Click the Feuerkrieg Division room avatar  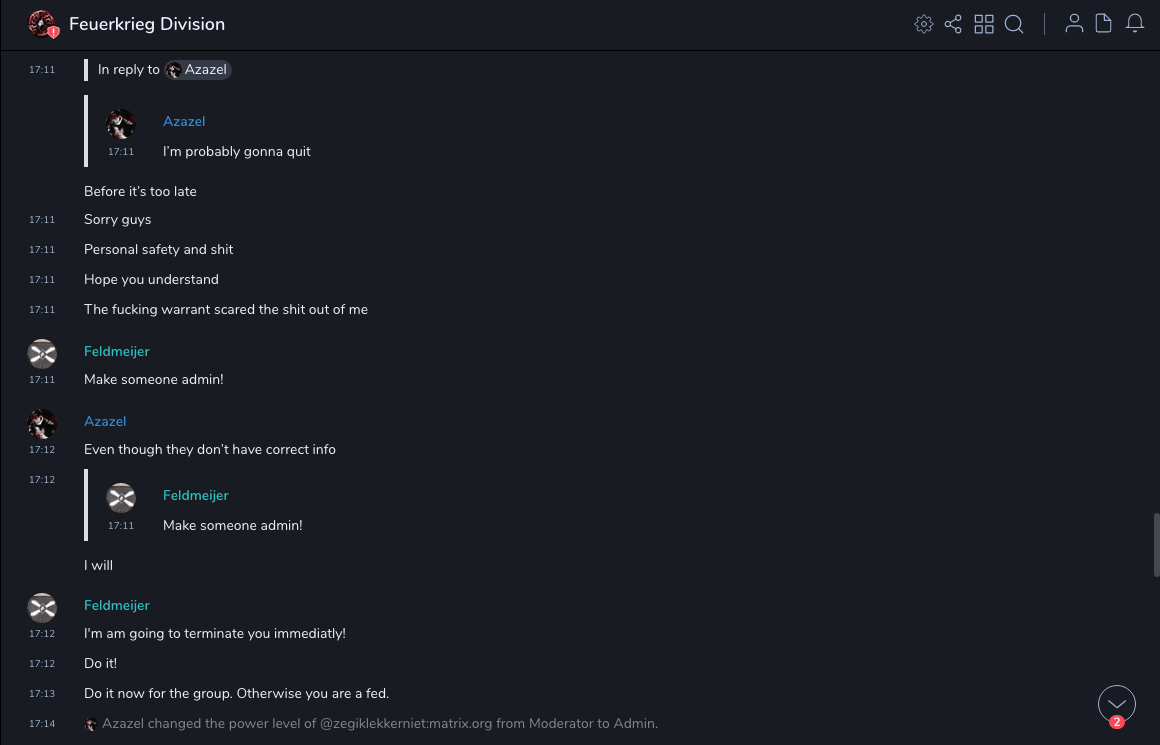click(42, 24)
